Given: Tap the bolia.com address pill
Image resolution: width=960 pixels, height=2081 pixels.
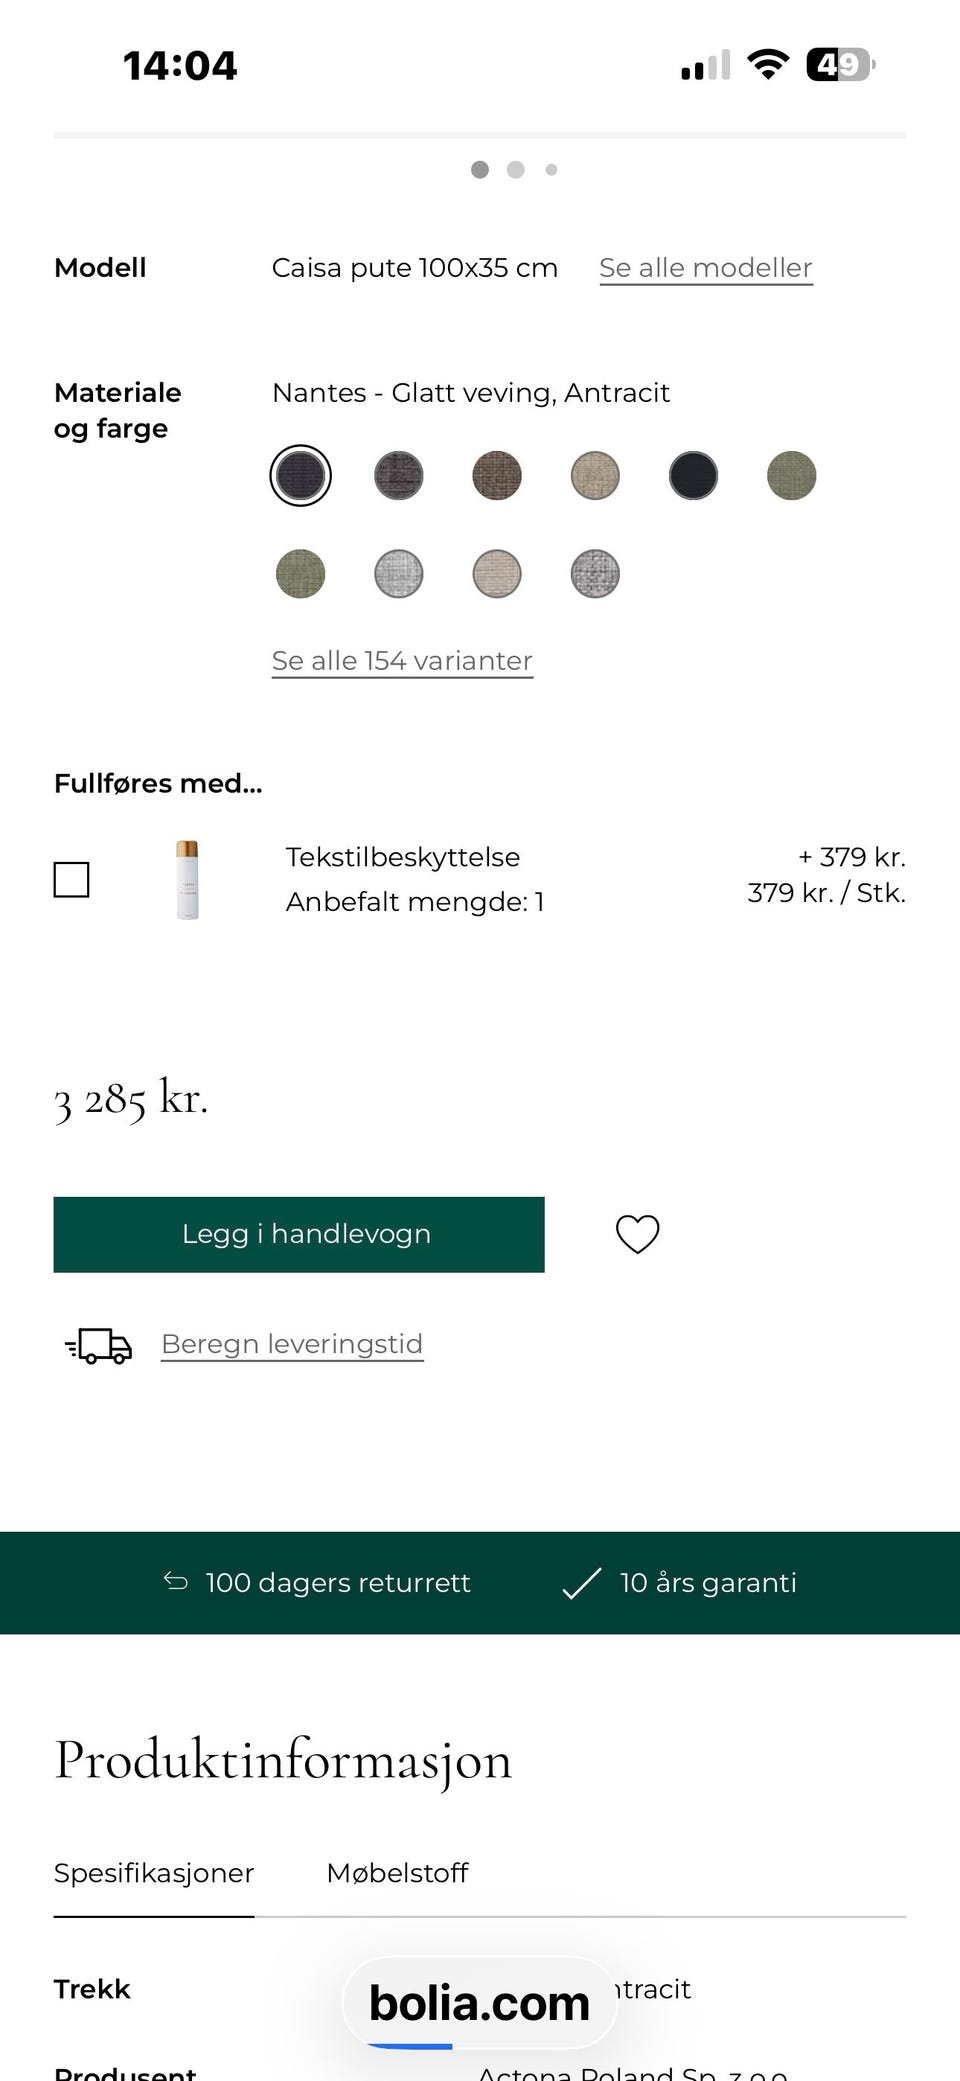Looking at the screenshot, I should pyautogui.click(x=478, y=2002).
